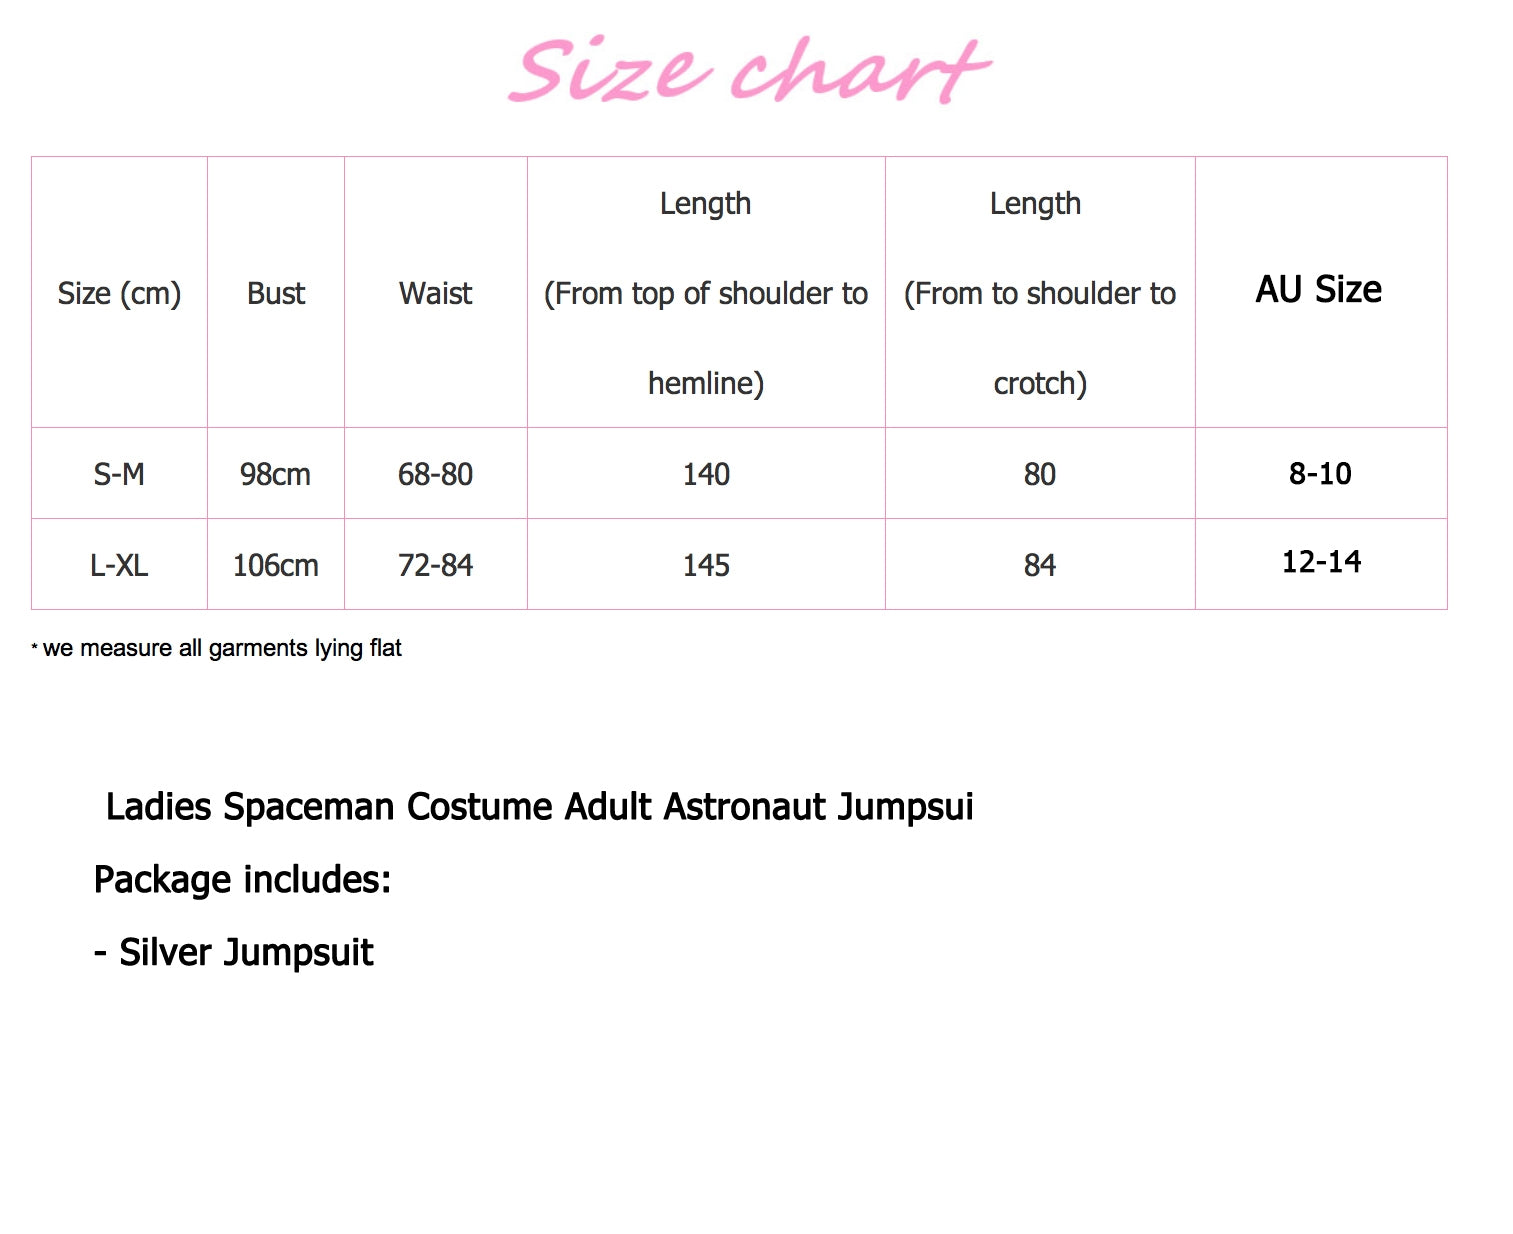Click the 8-10 AU size cell
Viewport: 1513px width, 1234px height.
point(1321,474)
